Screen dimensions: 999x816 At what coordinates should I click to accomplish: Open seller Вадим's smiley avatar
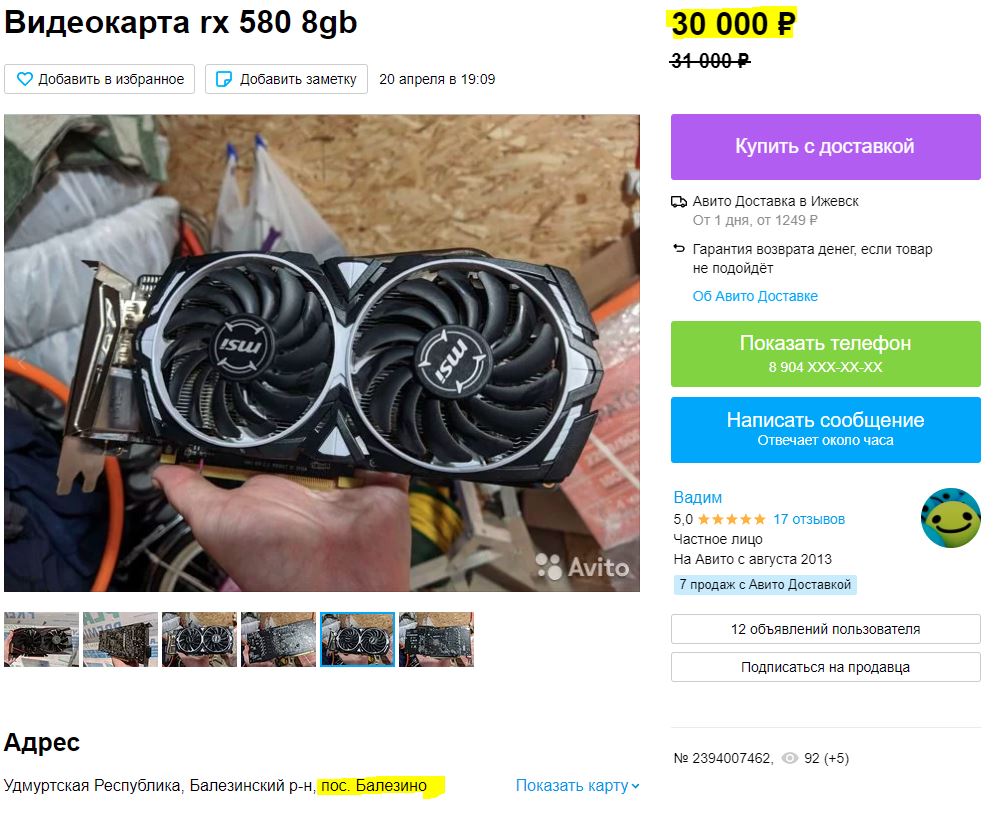pos(951,518)
